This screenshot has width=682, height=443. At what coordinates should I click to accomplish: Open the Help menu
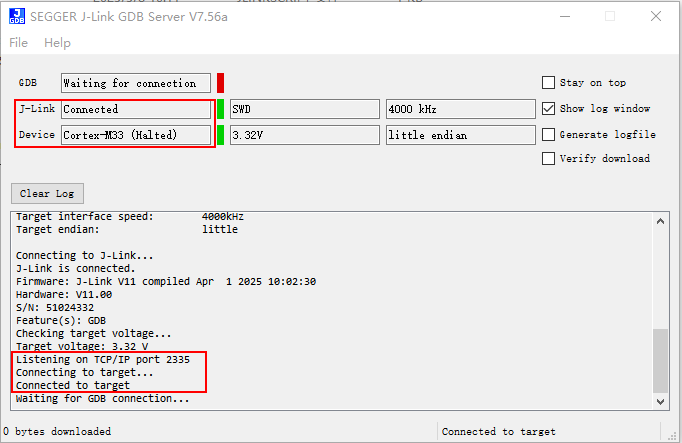coord(57,43)
